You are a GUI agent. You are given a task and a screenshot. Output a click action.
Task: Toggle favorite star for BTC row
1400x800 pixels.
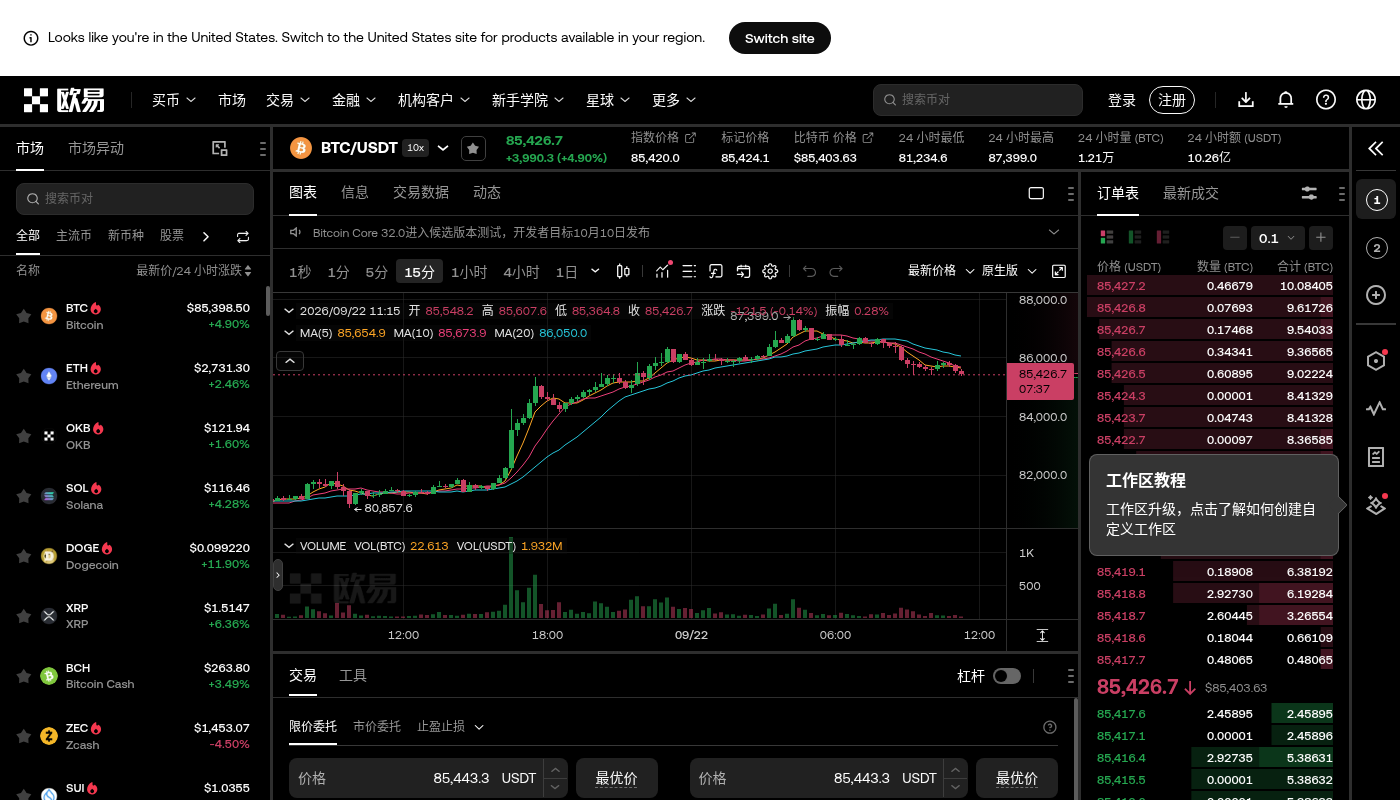pyautogui.click(x=24, y=316)
